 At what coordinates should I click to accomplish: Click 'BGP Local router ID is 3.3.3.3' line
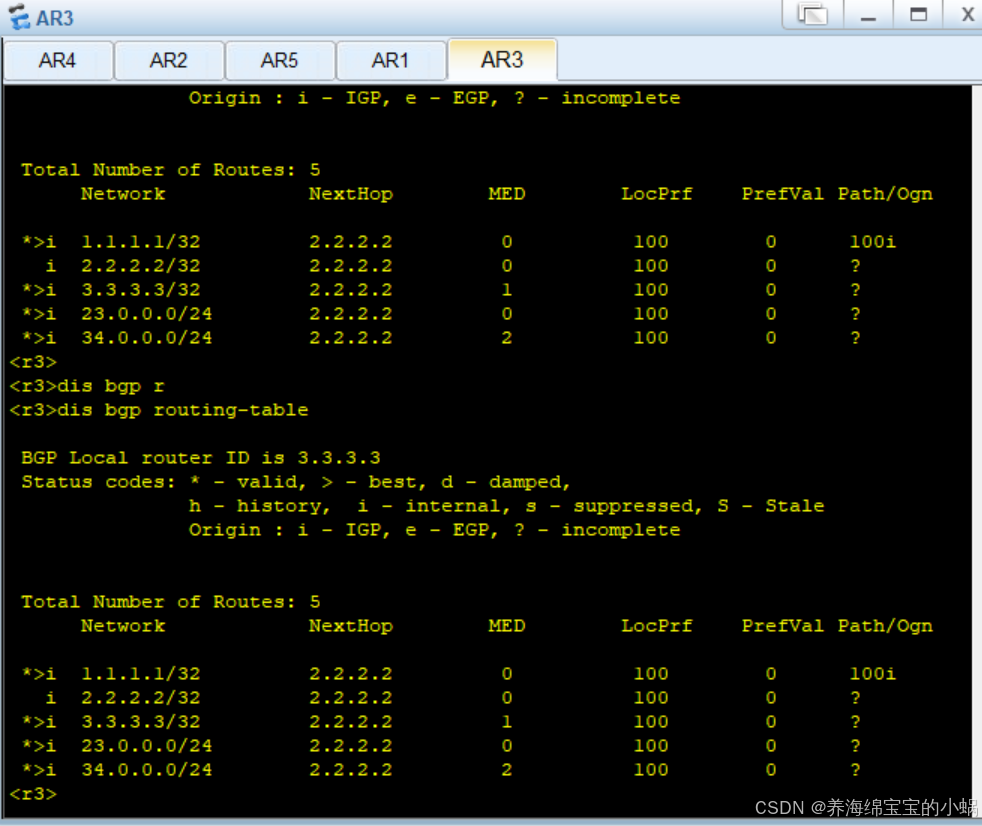click(200, 458)
